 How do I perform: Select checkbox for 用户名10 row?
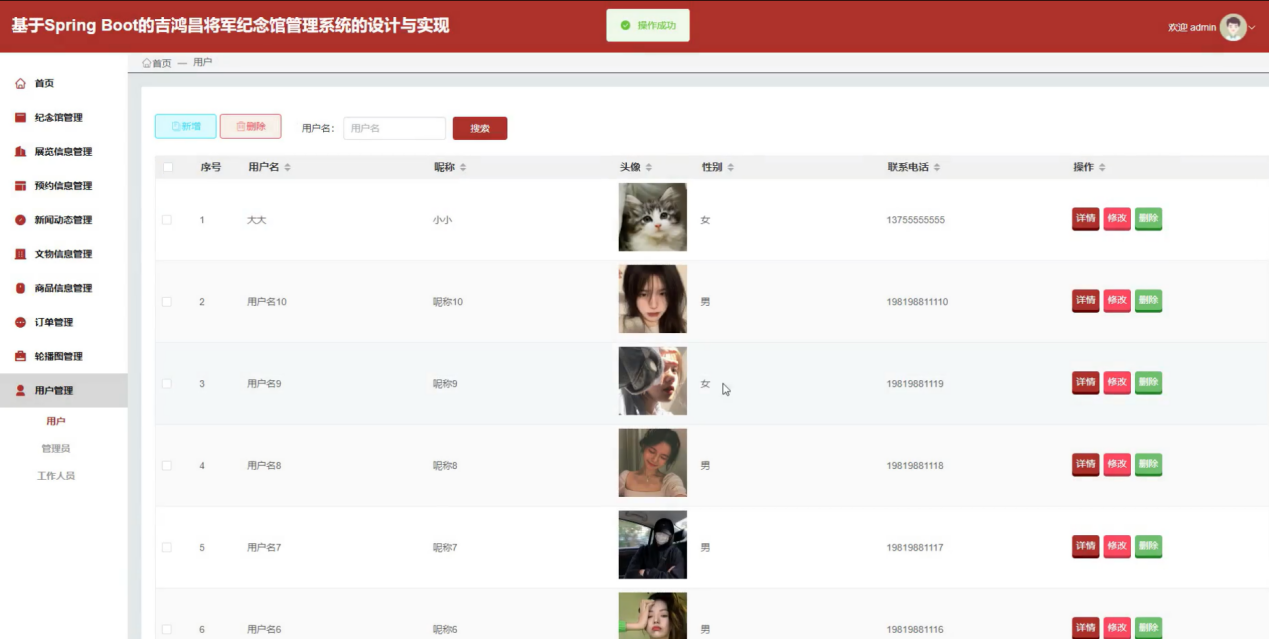(x=167, y=302)
